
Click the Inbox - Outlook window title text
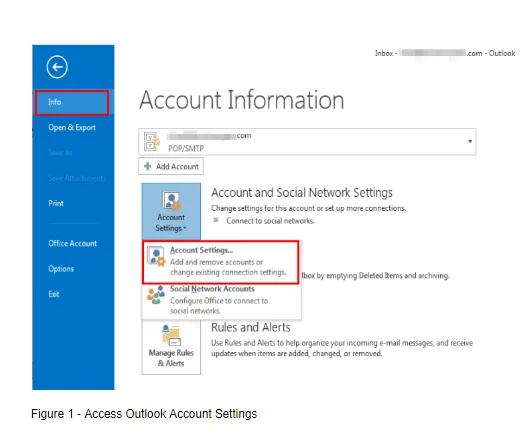tap(445, 53)
